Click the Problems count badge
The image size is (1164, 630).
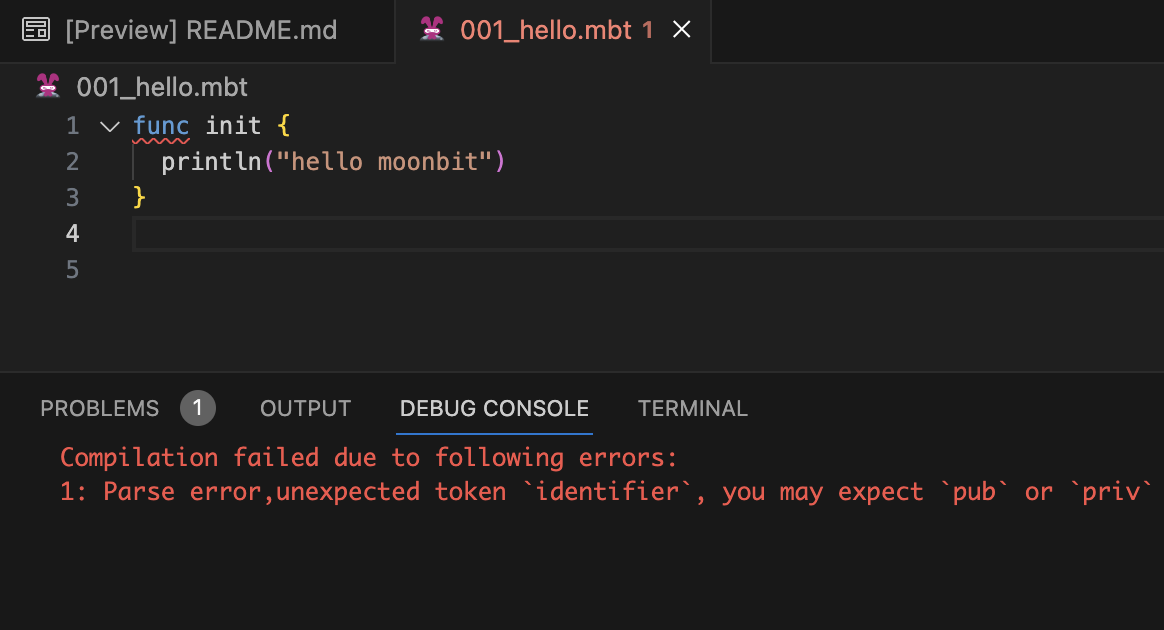(198, 408)
